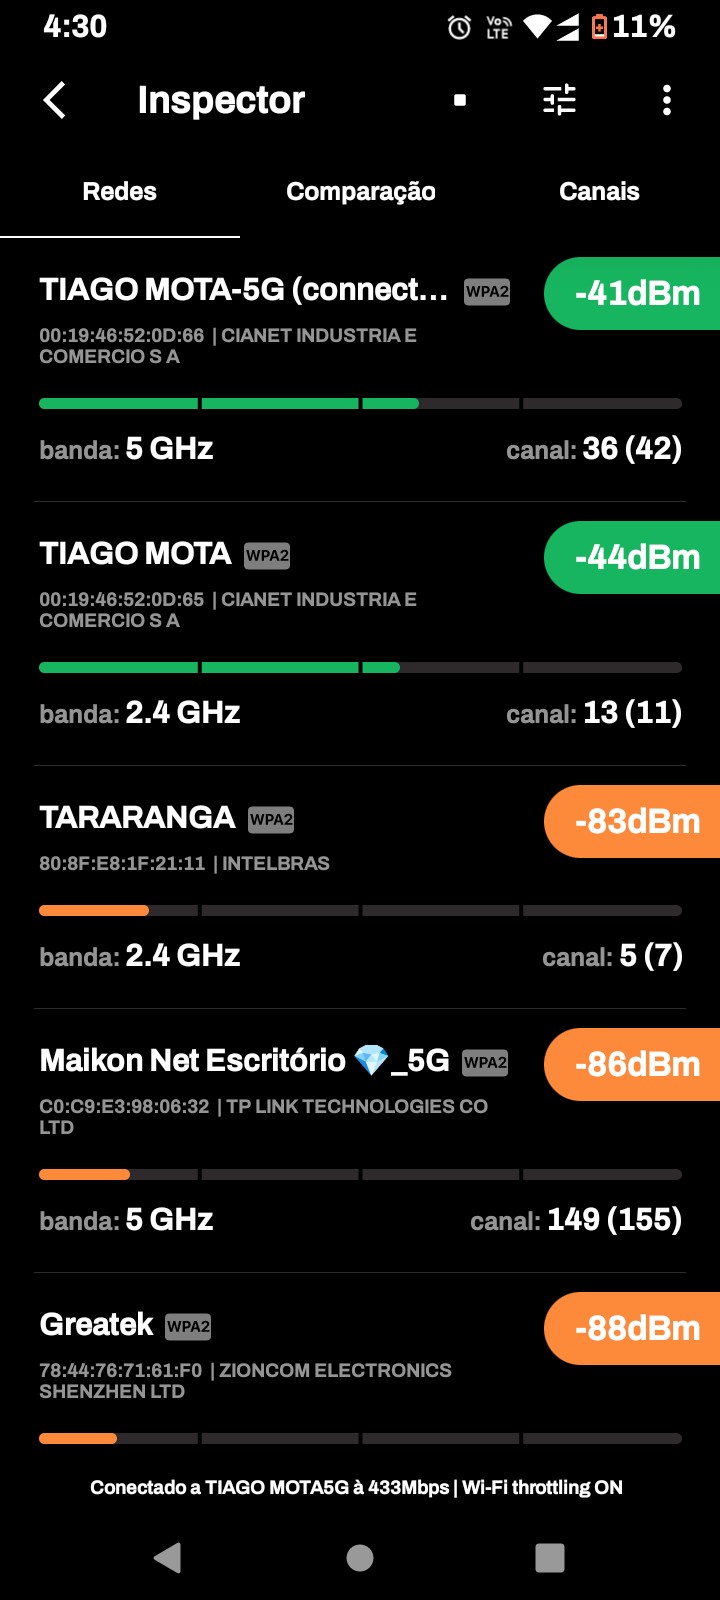Tap the TIAGO MOTA signal strength bar
Viewport: 720px width, 1600px height.
(x=360, y=667)
